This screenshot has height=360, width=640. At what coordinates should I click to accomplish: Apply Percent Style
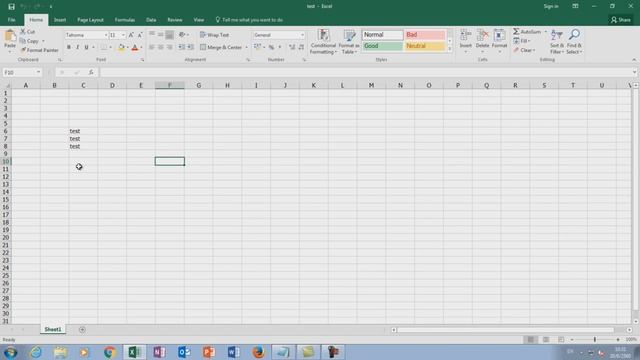(x=271, y=48)
